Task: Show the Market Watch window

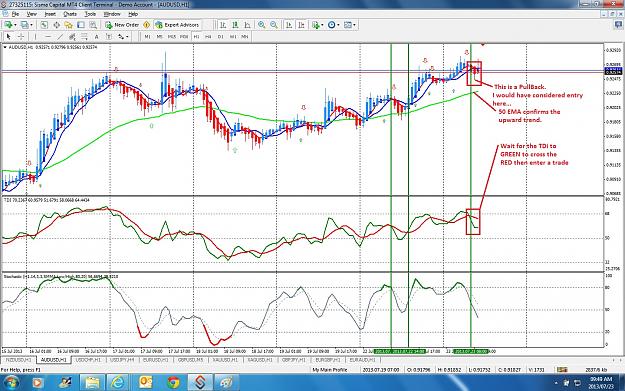Action: (44, 25)
